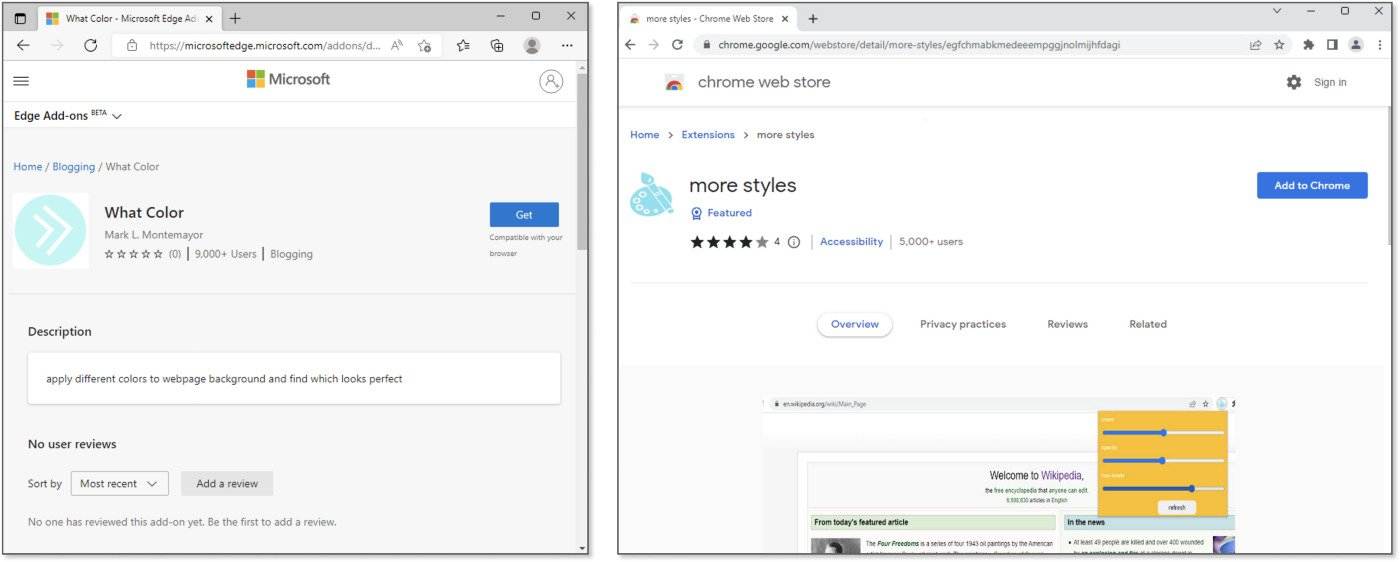This screenshot has height=562, width=1400.
Task: Click the more styles palette icon
Action: point(652,195)
